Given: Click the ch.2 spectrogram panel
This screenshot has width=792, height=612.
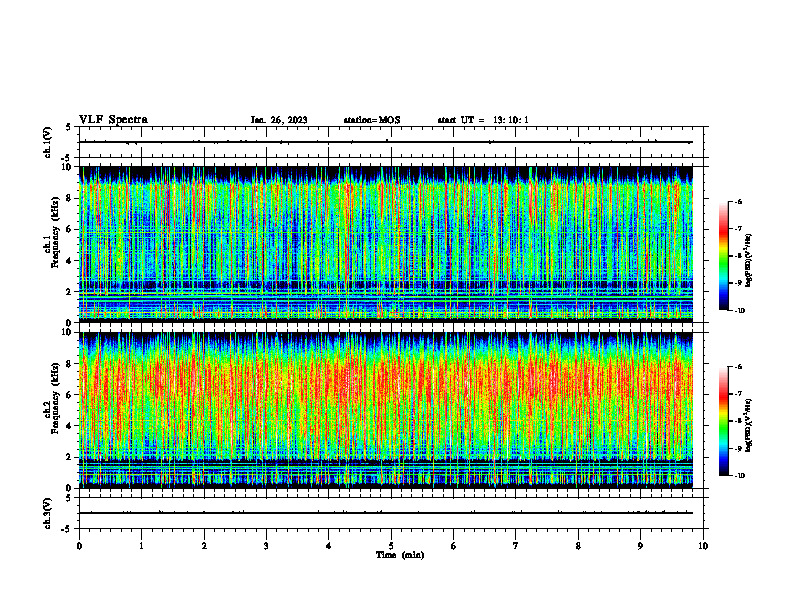Looking at the screenshot, I should [x=386, y=410].
